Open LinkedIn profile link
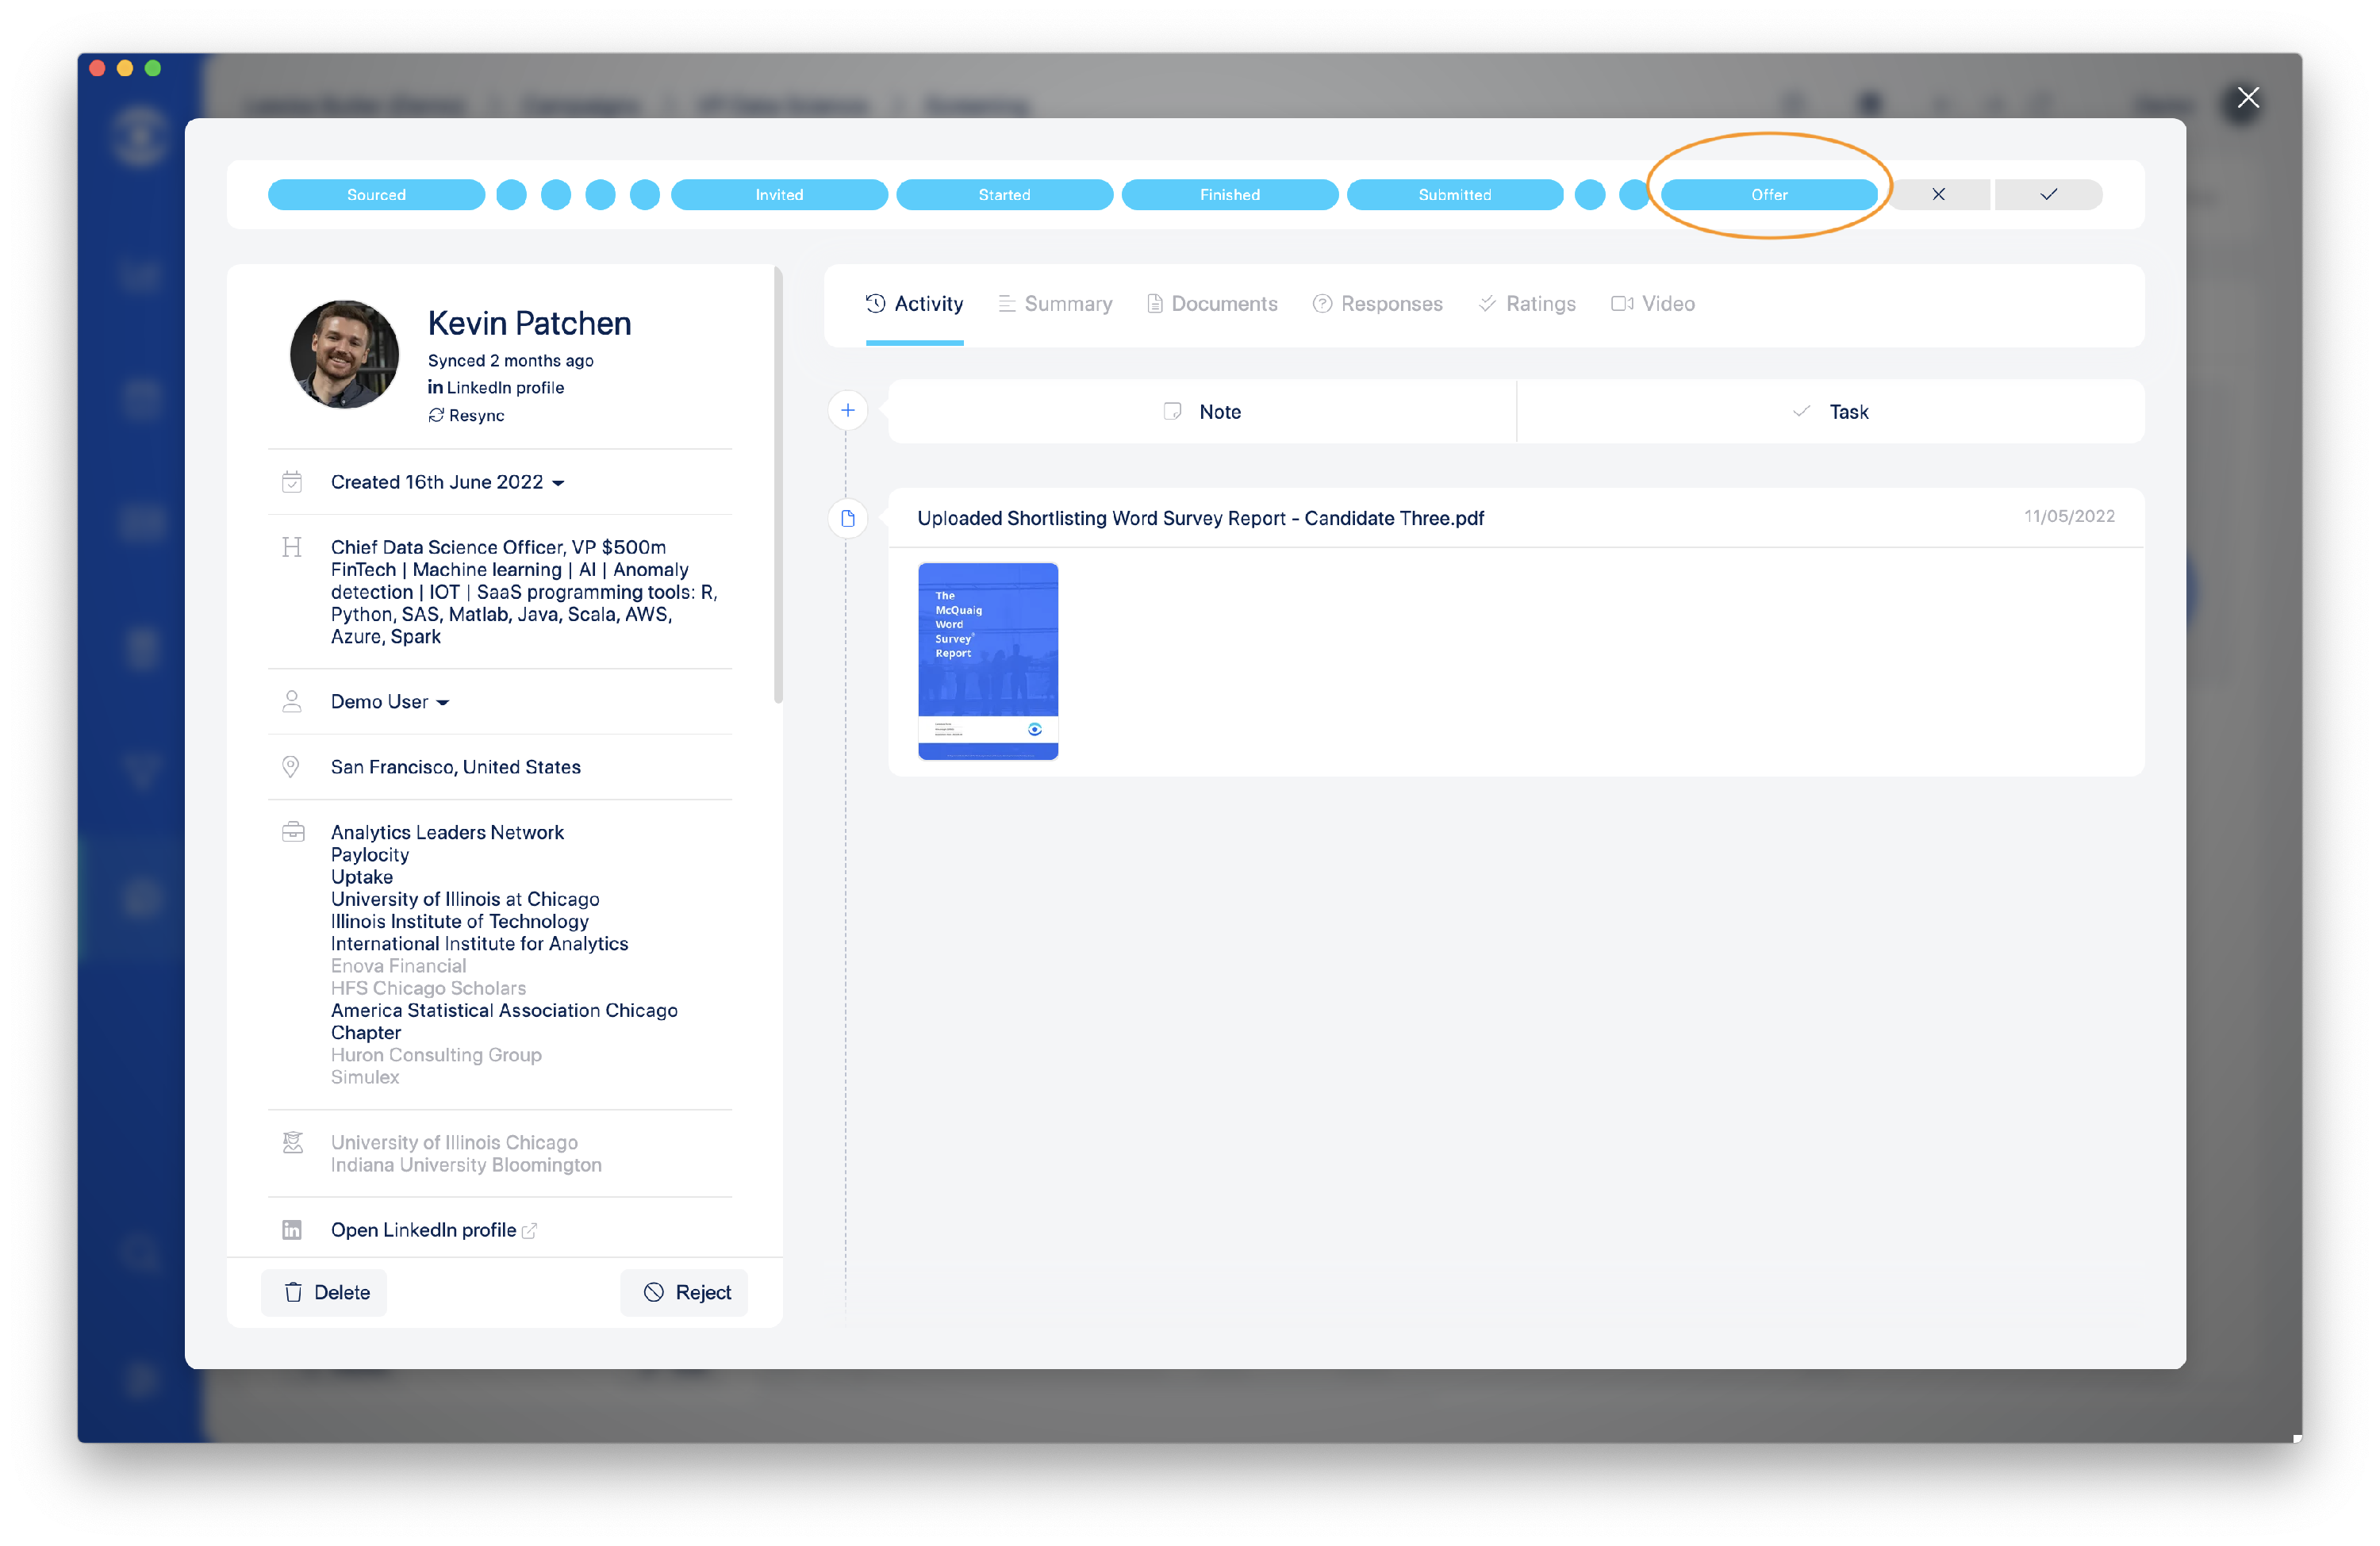The image size is (2380, 1546). coord(424,1230)
